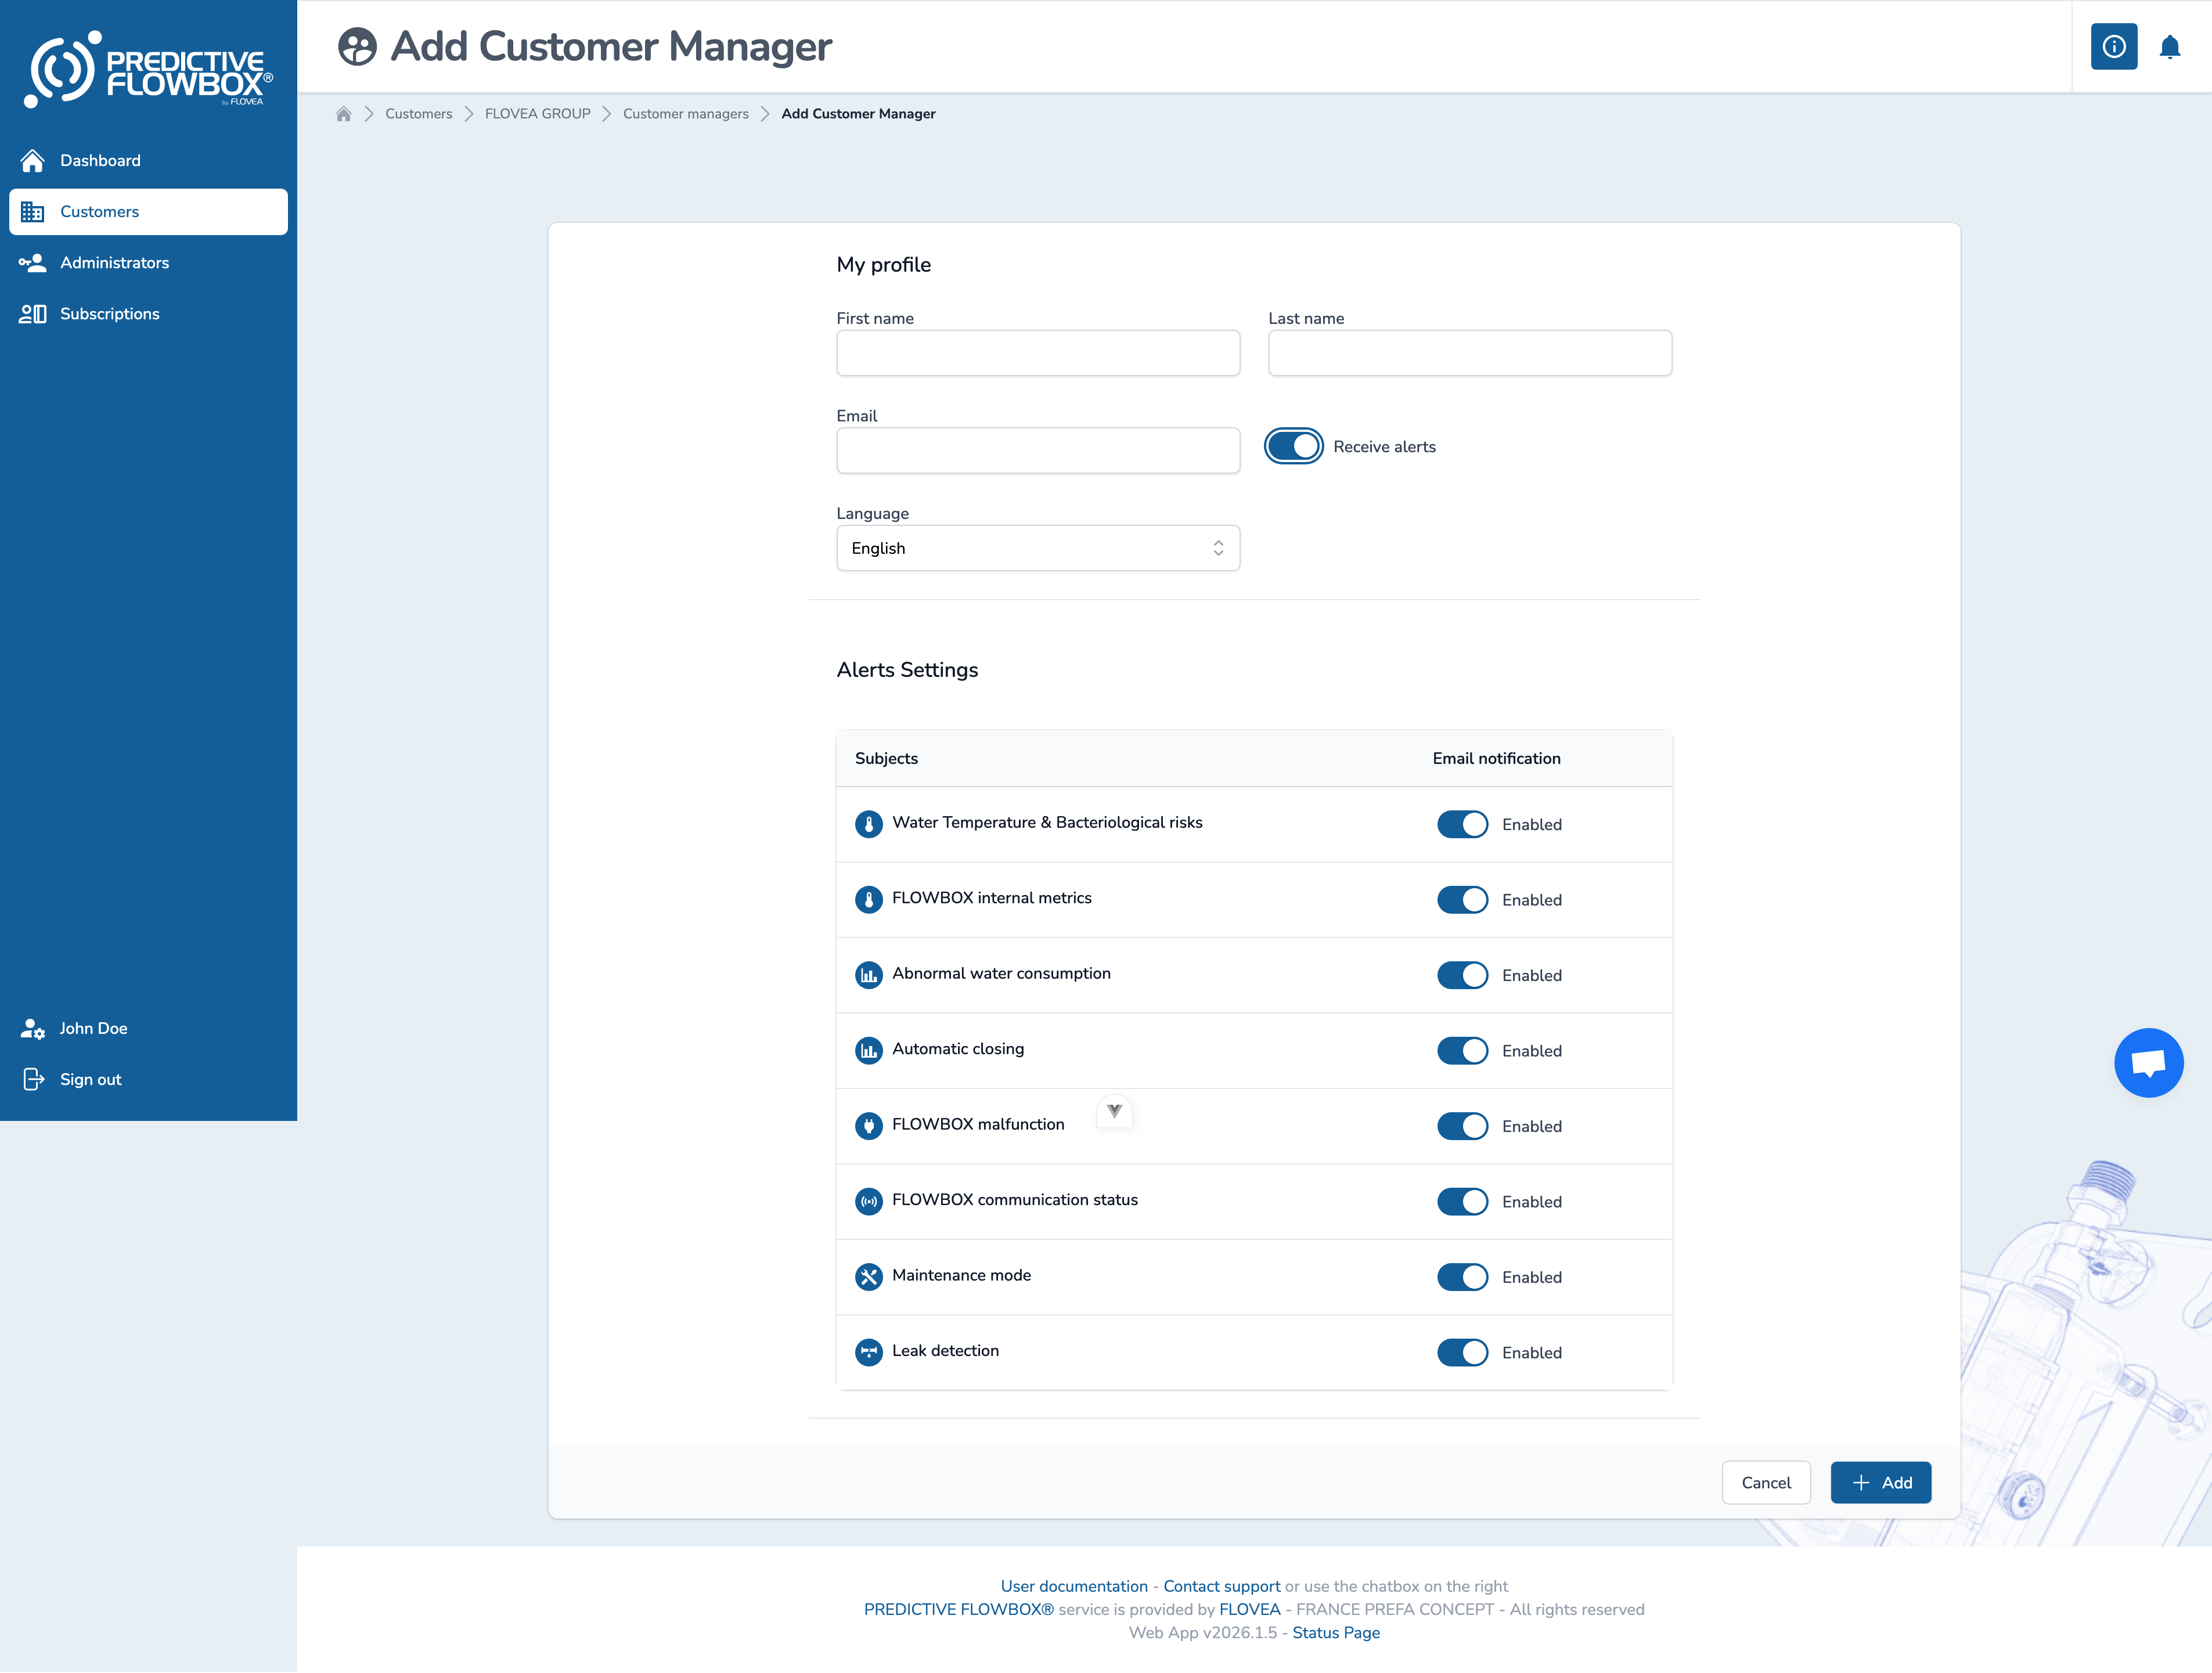Click the home icon in the breadcrumb

click(x=343, y=113)
